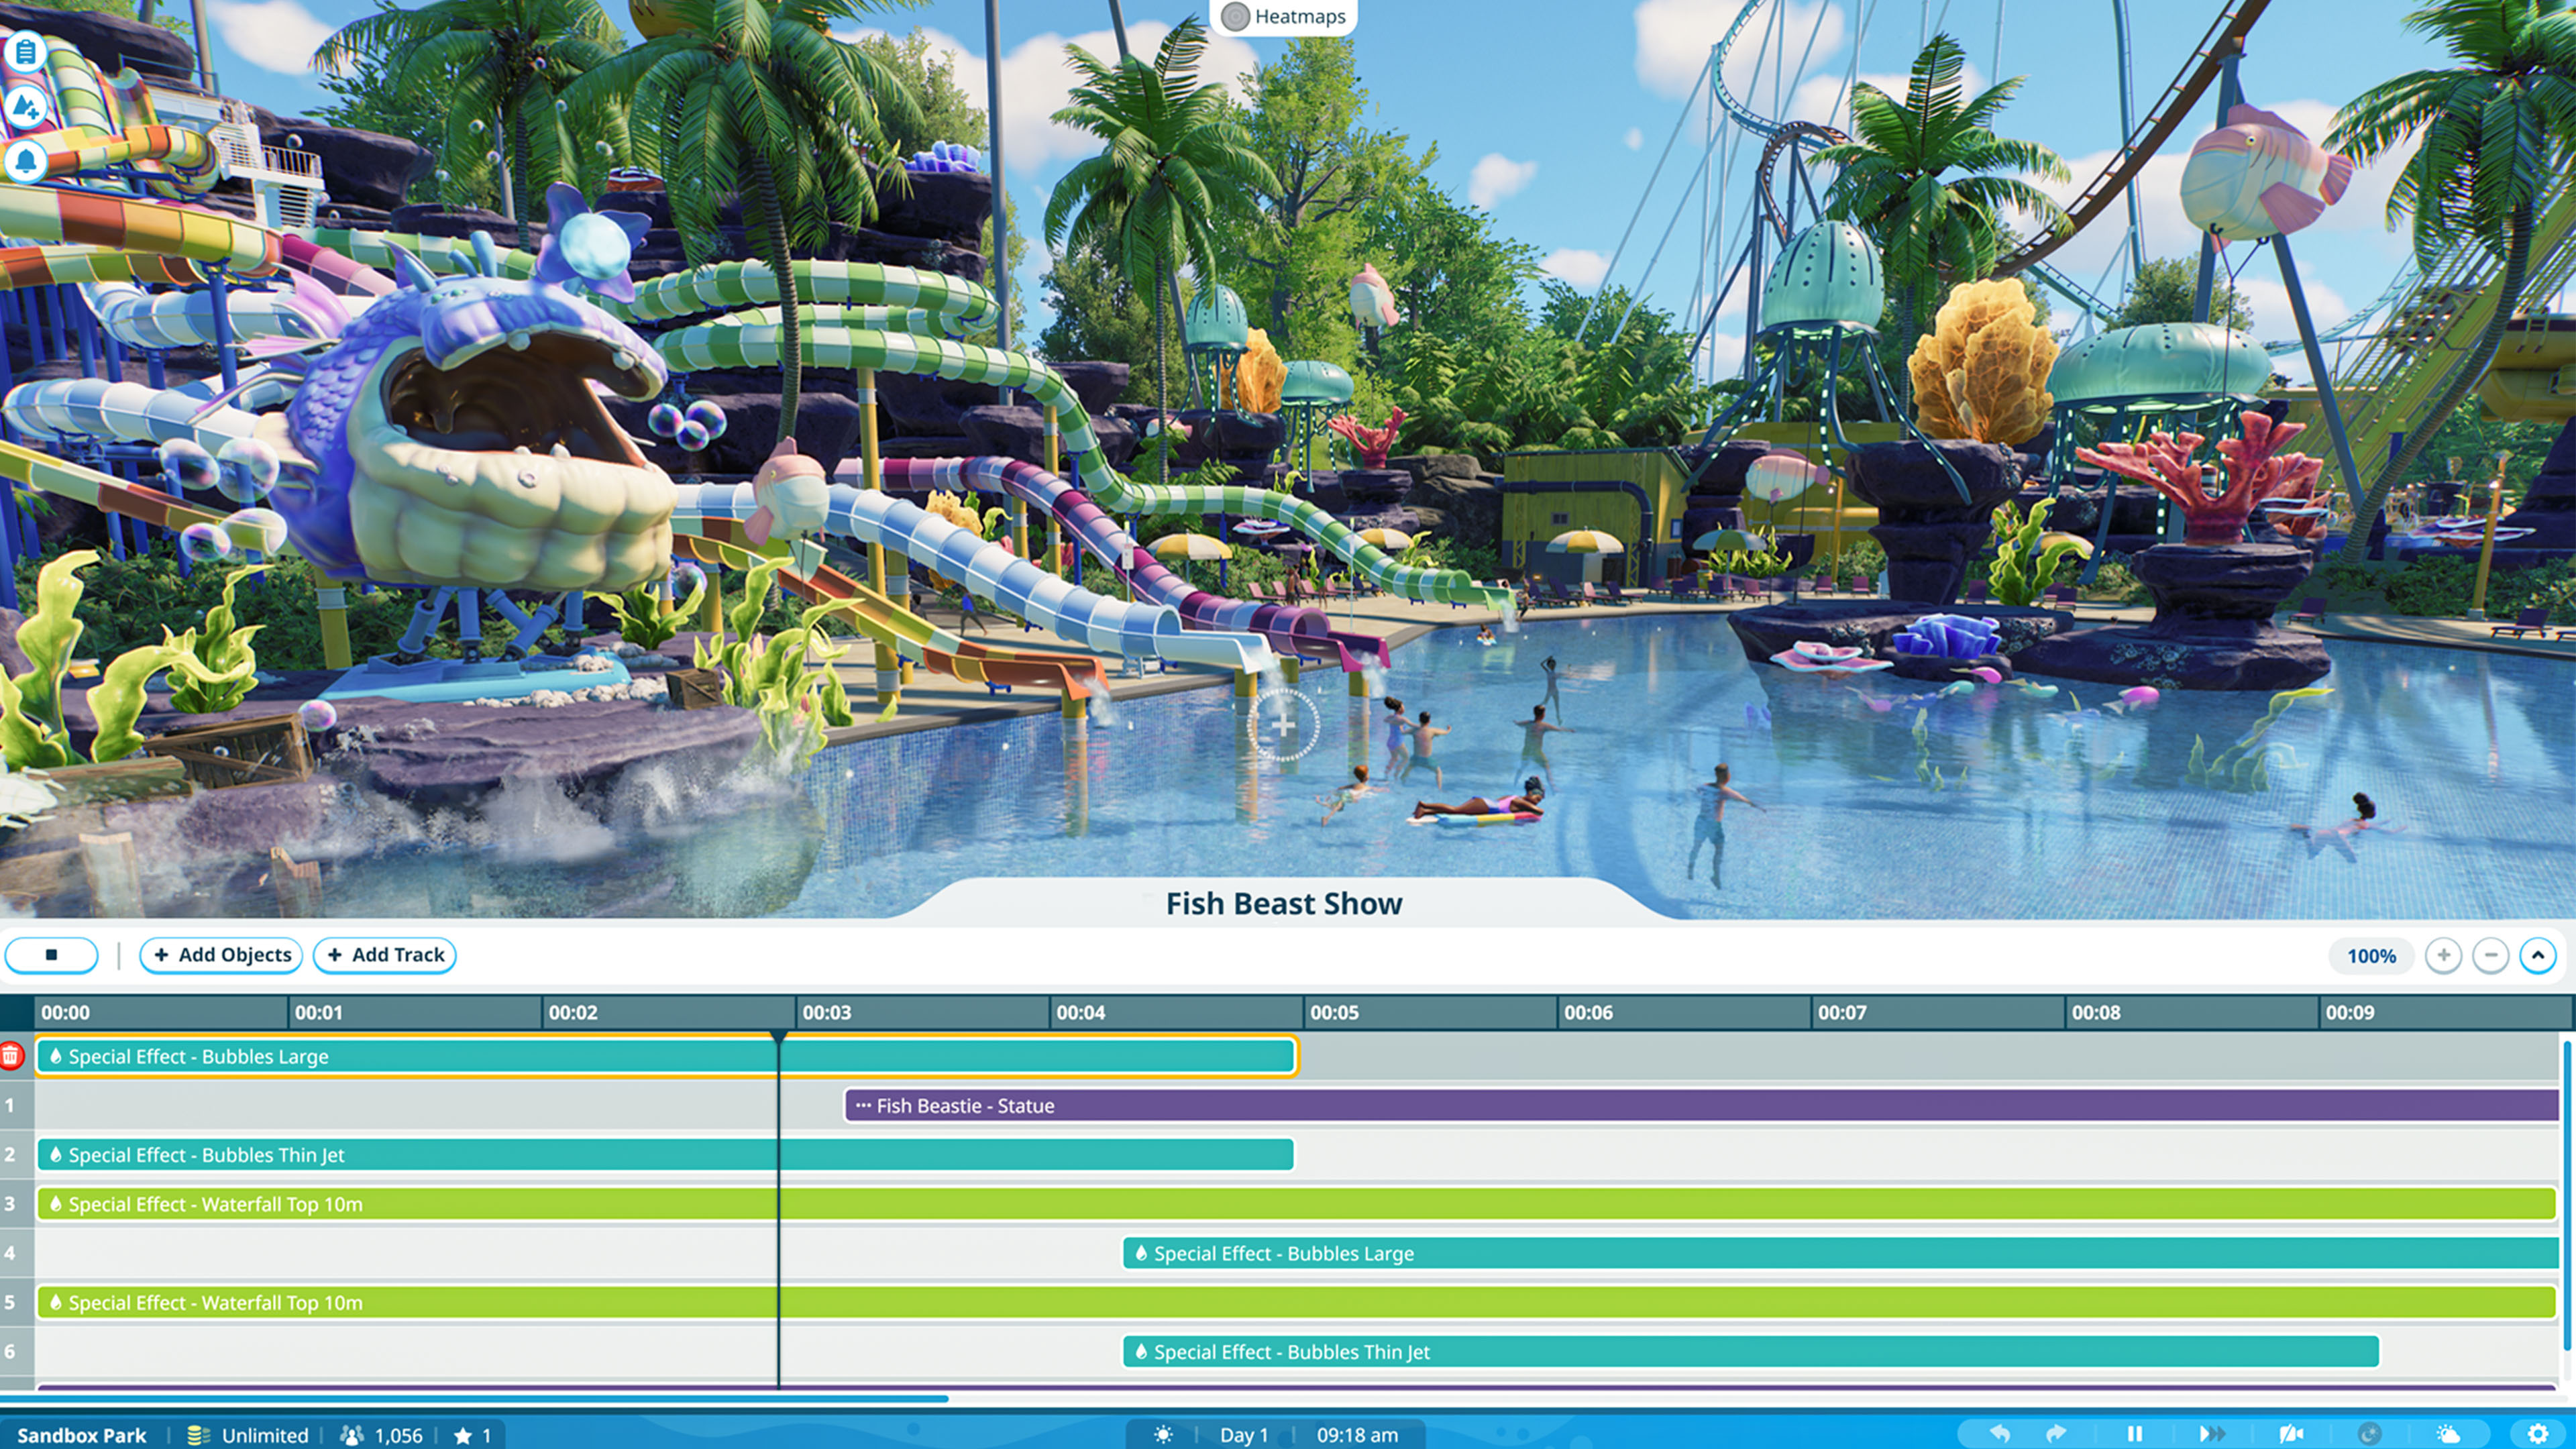Toggle visibility on track row 0 red icon
This screenshot has width=2576, height=1449.
pyautogui.click(x=11, y=1057)
